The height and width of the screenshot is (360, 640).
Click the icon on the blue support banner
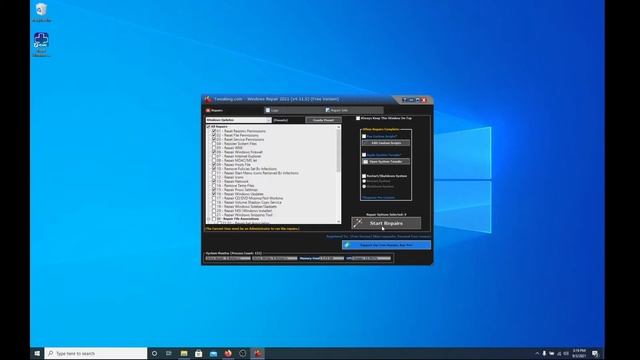[x=347, y=245]
